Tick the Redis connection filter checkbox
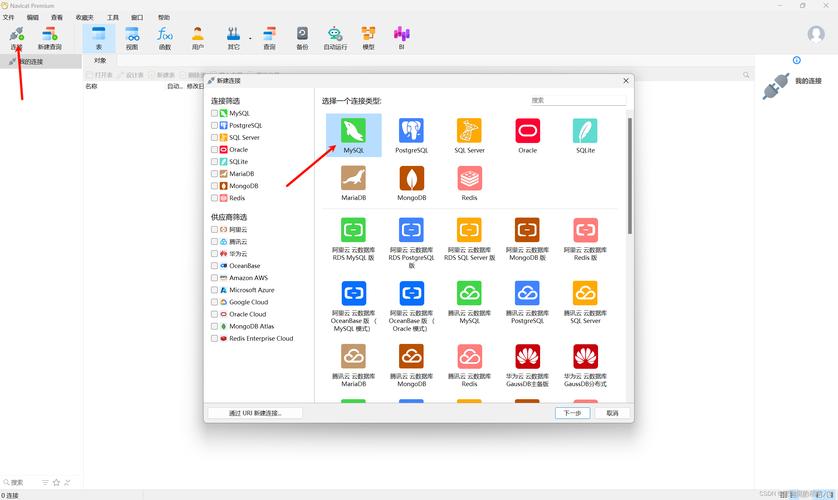 pyautogui.click(x=214, y=198)
